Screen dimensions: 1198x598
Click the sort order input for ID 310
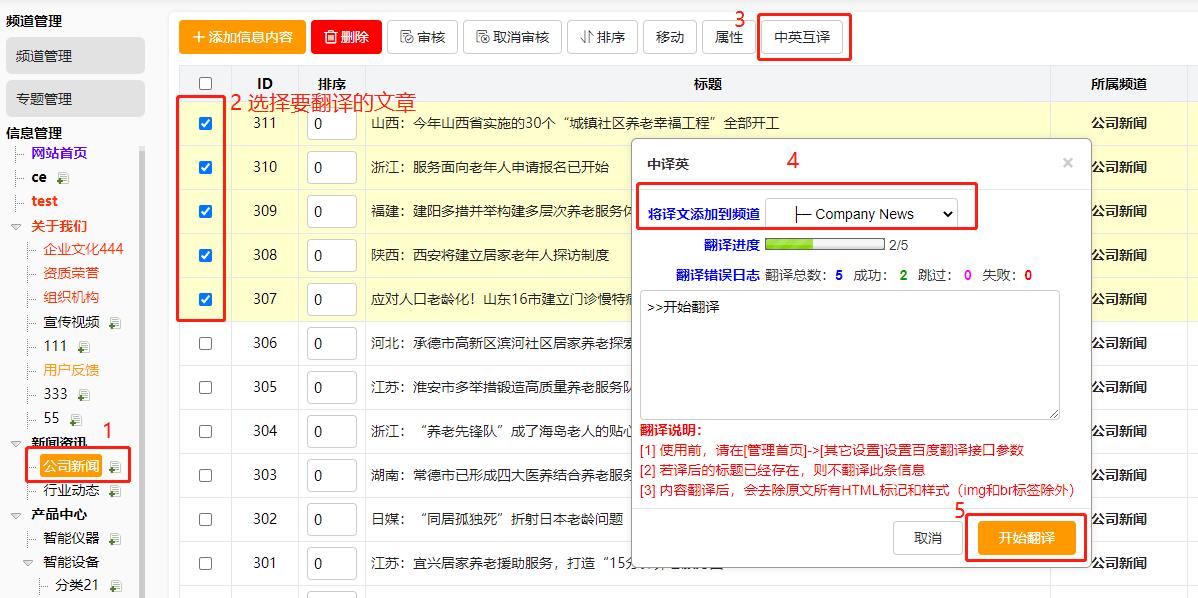click(x=331, y=167)
